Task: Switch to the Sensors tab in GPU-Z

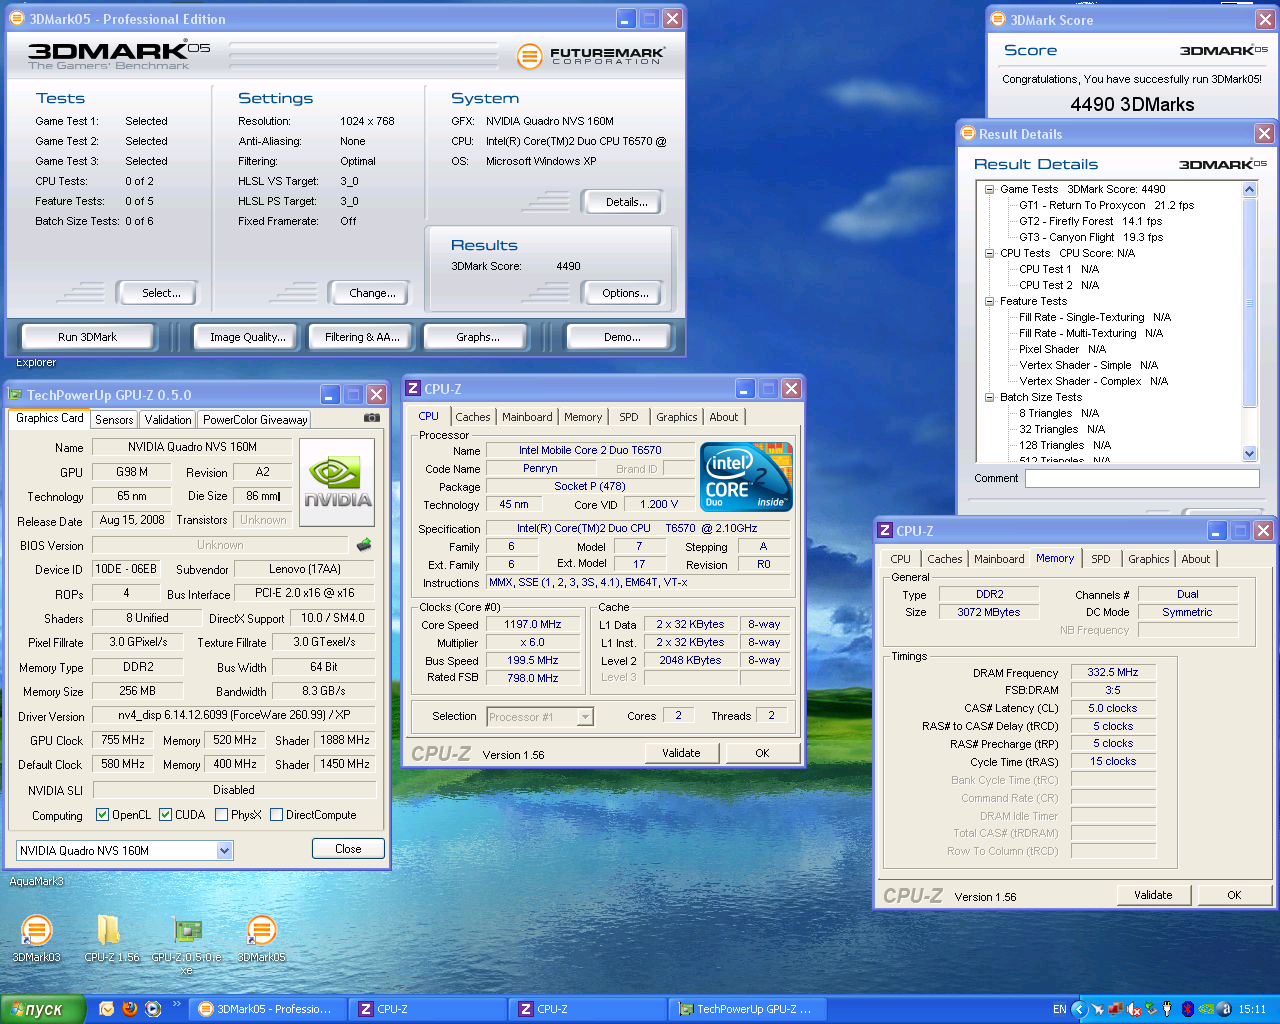Action: (114, 420)
